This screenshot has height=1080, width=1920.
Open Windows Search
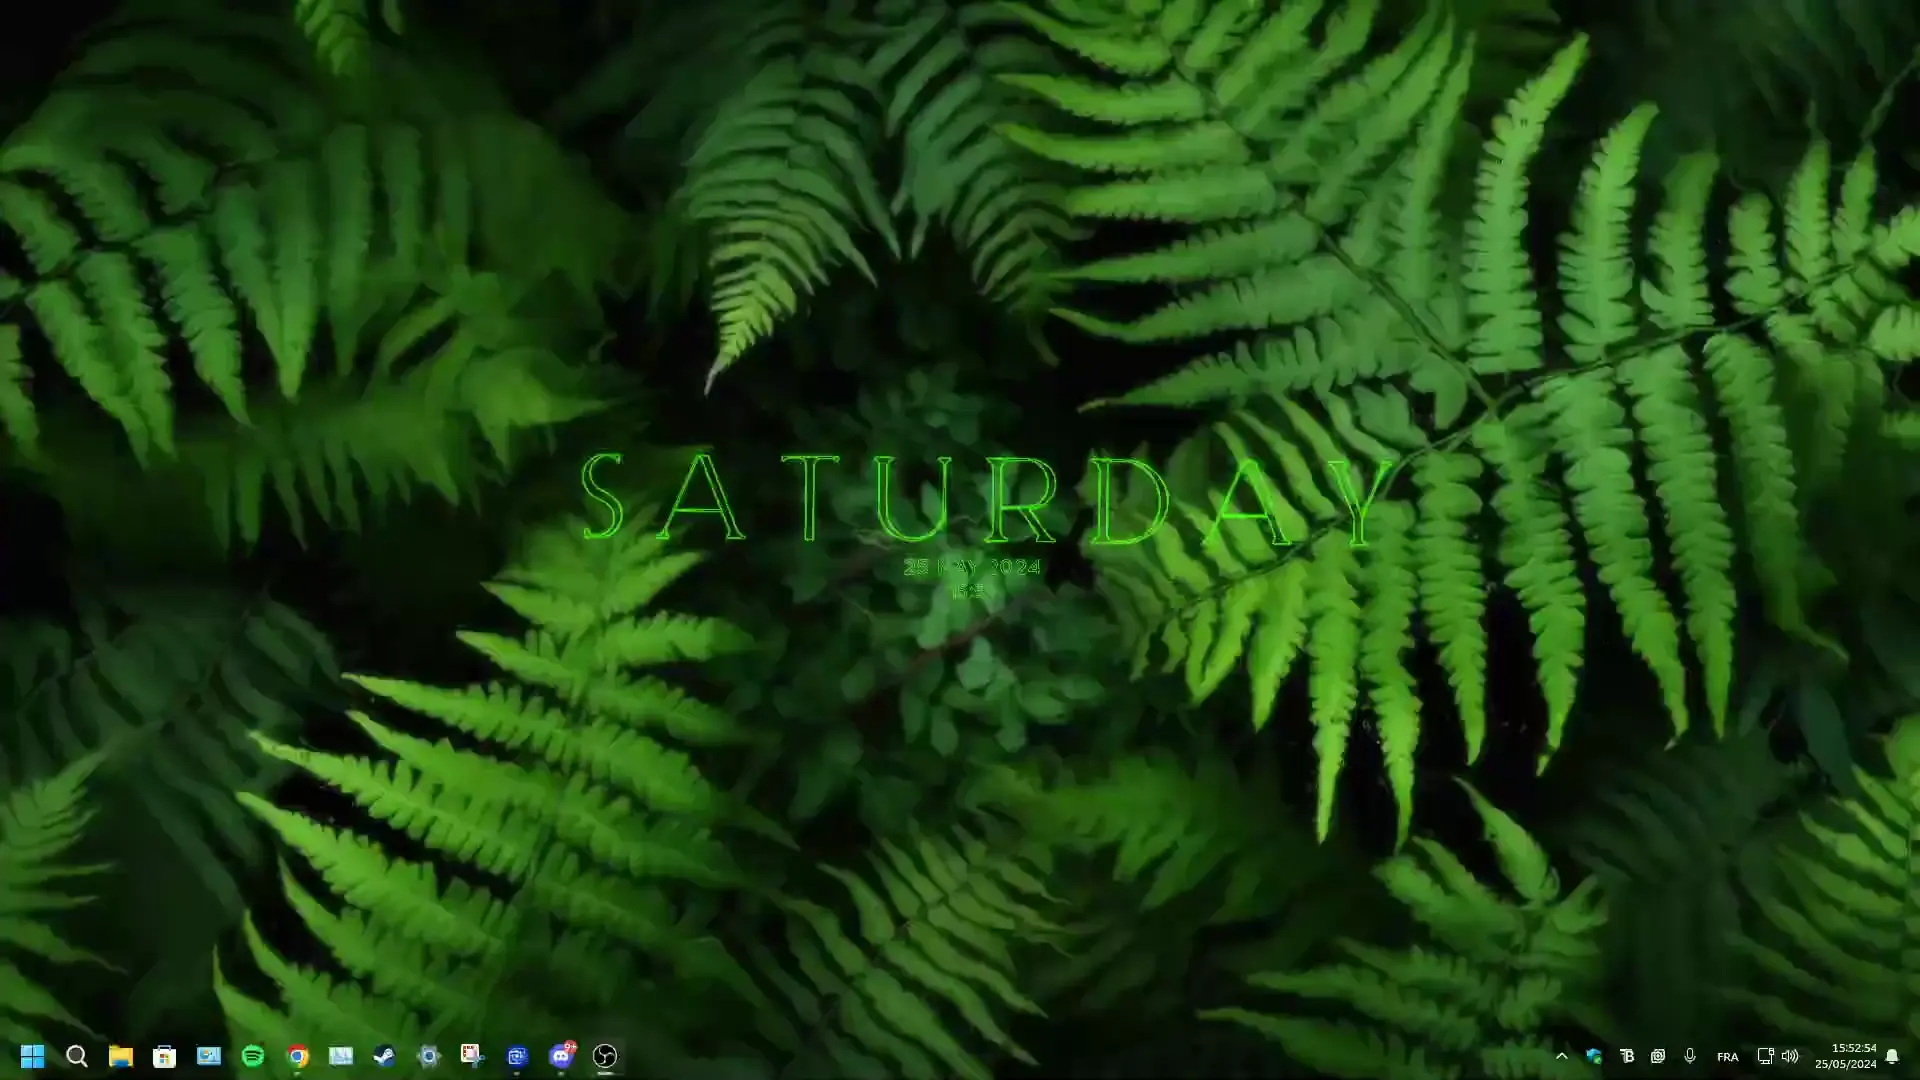coord(77,1055)
